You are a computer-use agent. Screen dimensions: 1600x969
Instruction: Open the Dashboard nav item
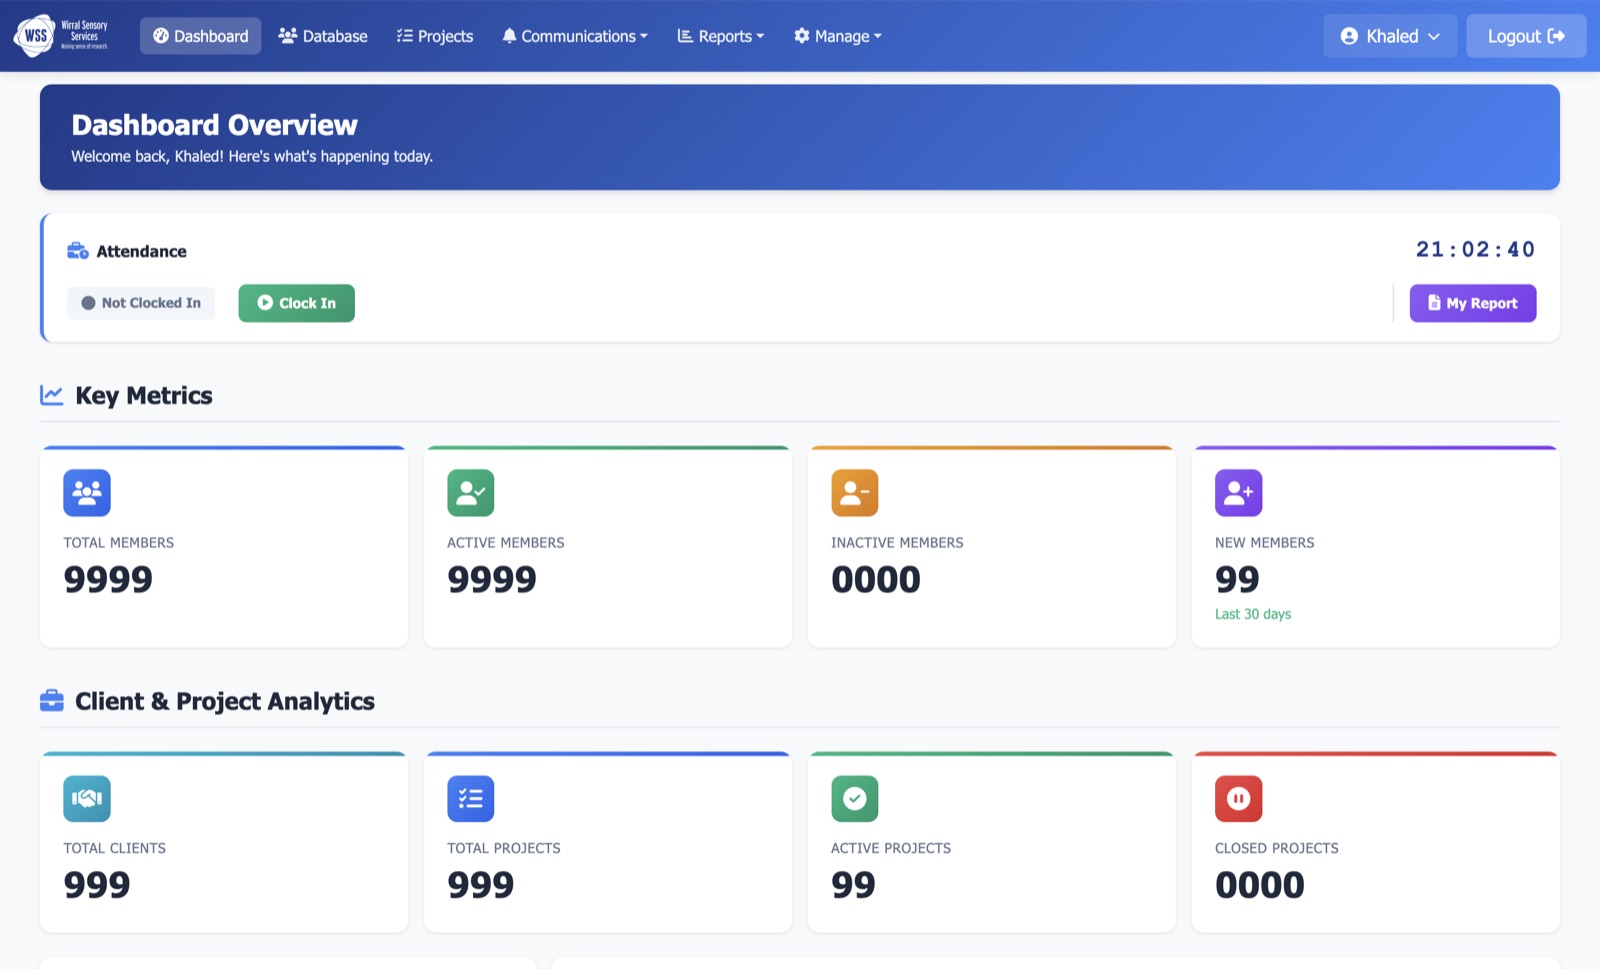tap(200, 36)
